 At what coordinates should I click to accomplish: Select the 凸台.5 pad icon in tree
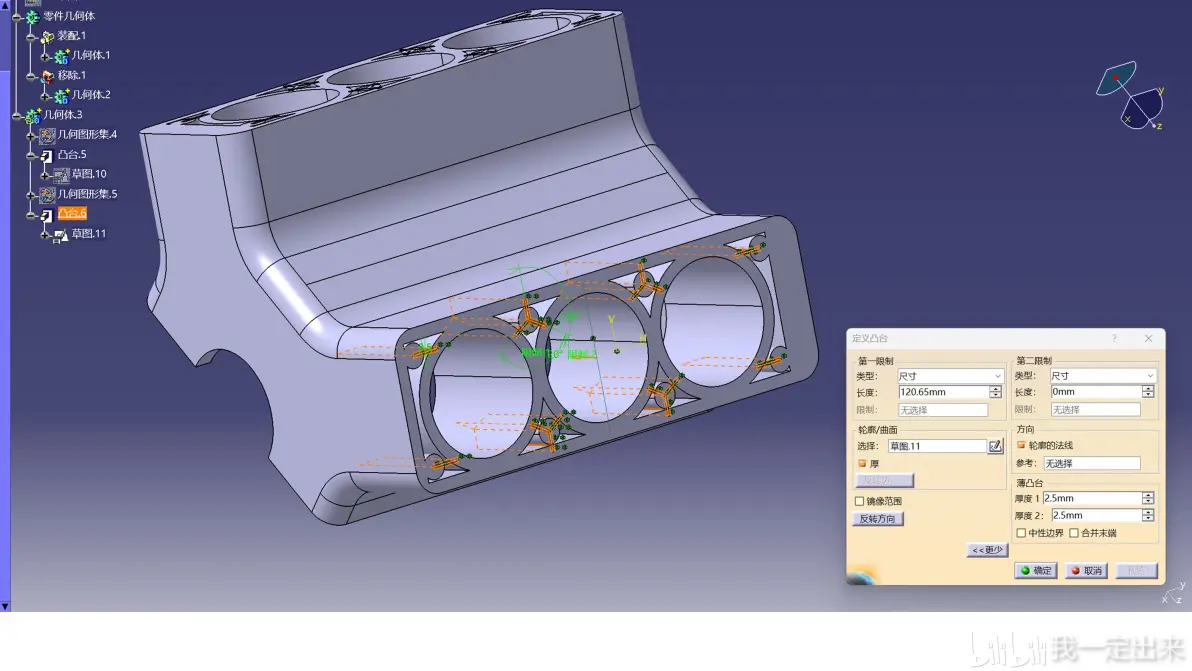(x=47, y=155)
